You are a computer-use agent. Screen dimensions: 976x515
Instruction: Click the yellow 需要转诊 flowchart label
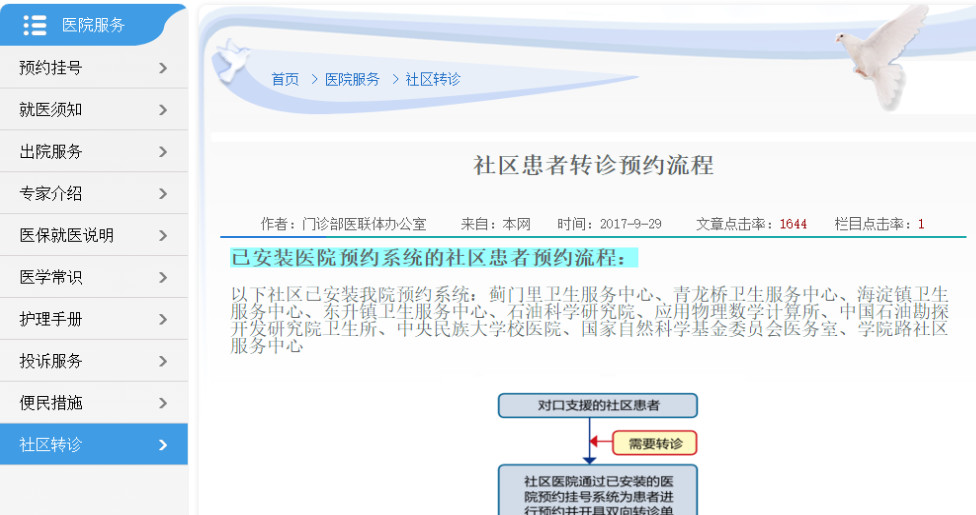(655, 443)
